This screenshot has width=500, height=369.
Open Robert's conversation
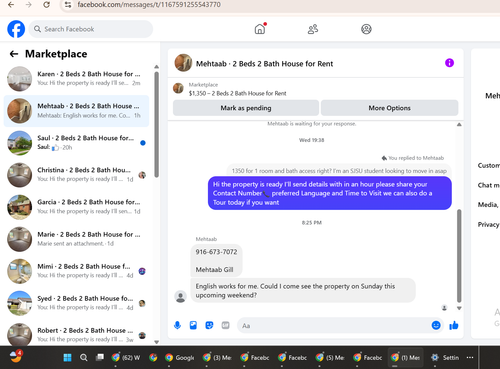tap(76, 334)
